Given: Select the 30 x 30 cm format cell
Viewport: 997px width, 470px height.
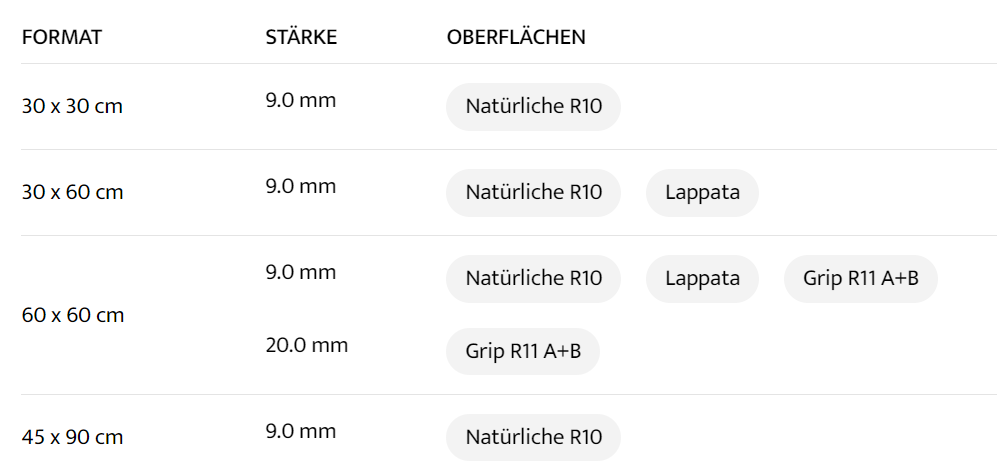Looking at the screenshot, I should (x=72, y=106).
